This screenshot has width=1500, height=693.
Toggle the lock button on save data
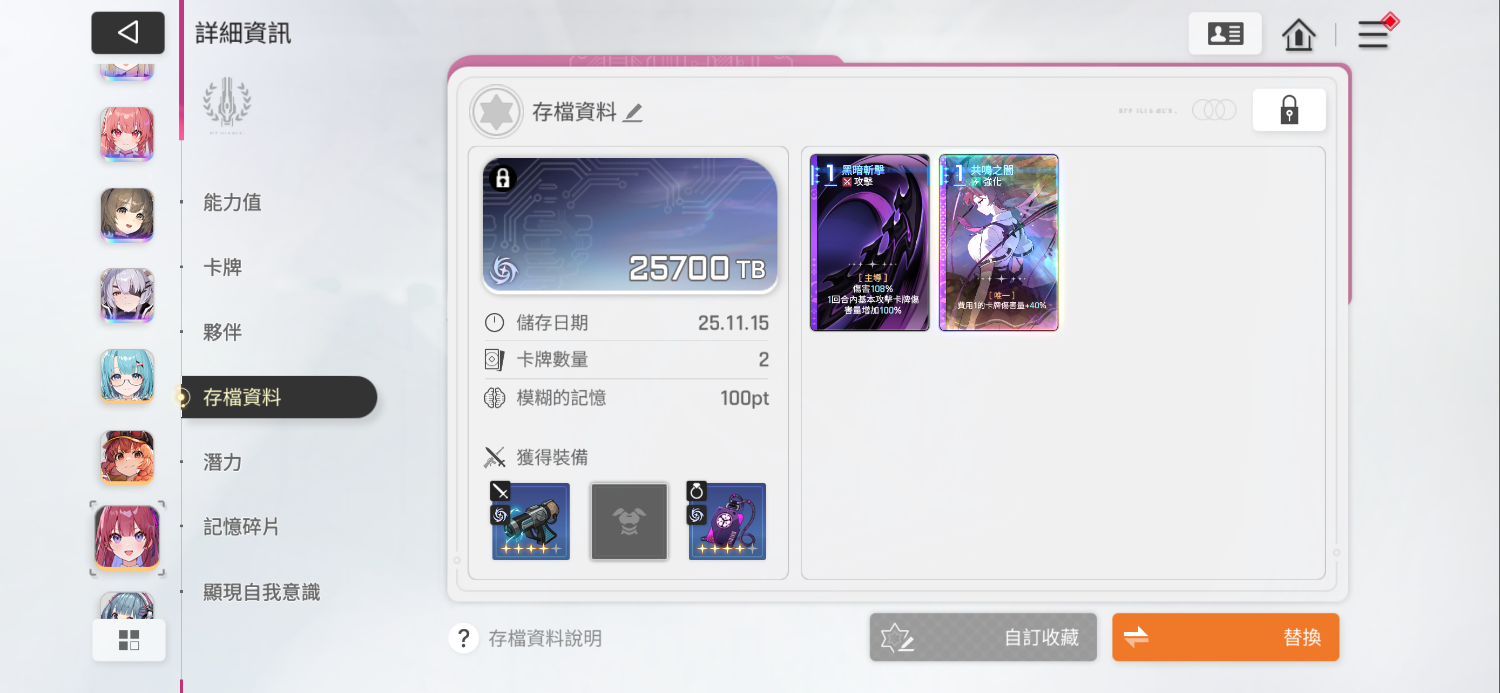tap(1289, 110)
